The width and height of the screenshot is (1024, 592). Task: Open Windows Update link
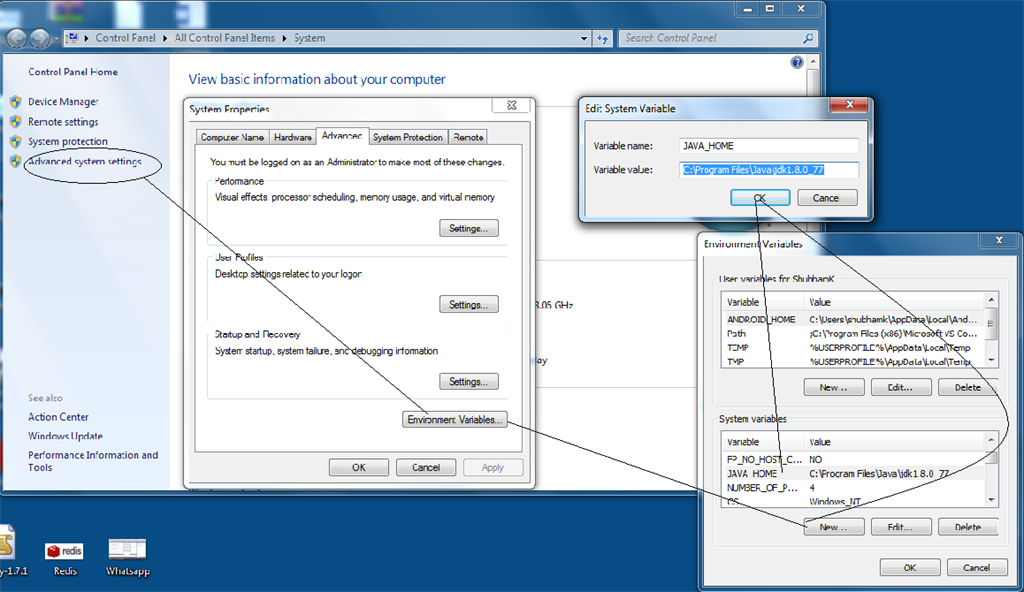click(x=65, y=436)
